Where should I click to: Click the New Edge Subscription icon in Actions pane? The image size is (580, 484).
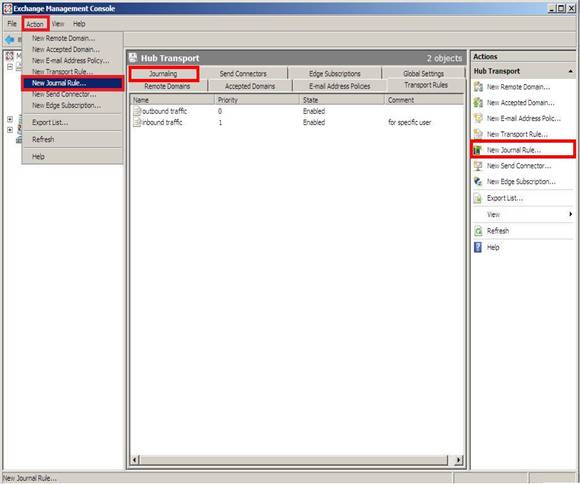(x=478, y=182)
